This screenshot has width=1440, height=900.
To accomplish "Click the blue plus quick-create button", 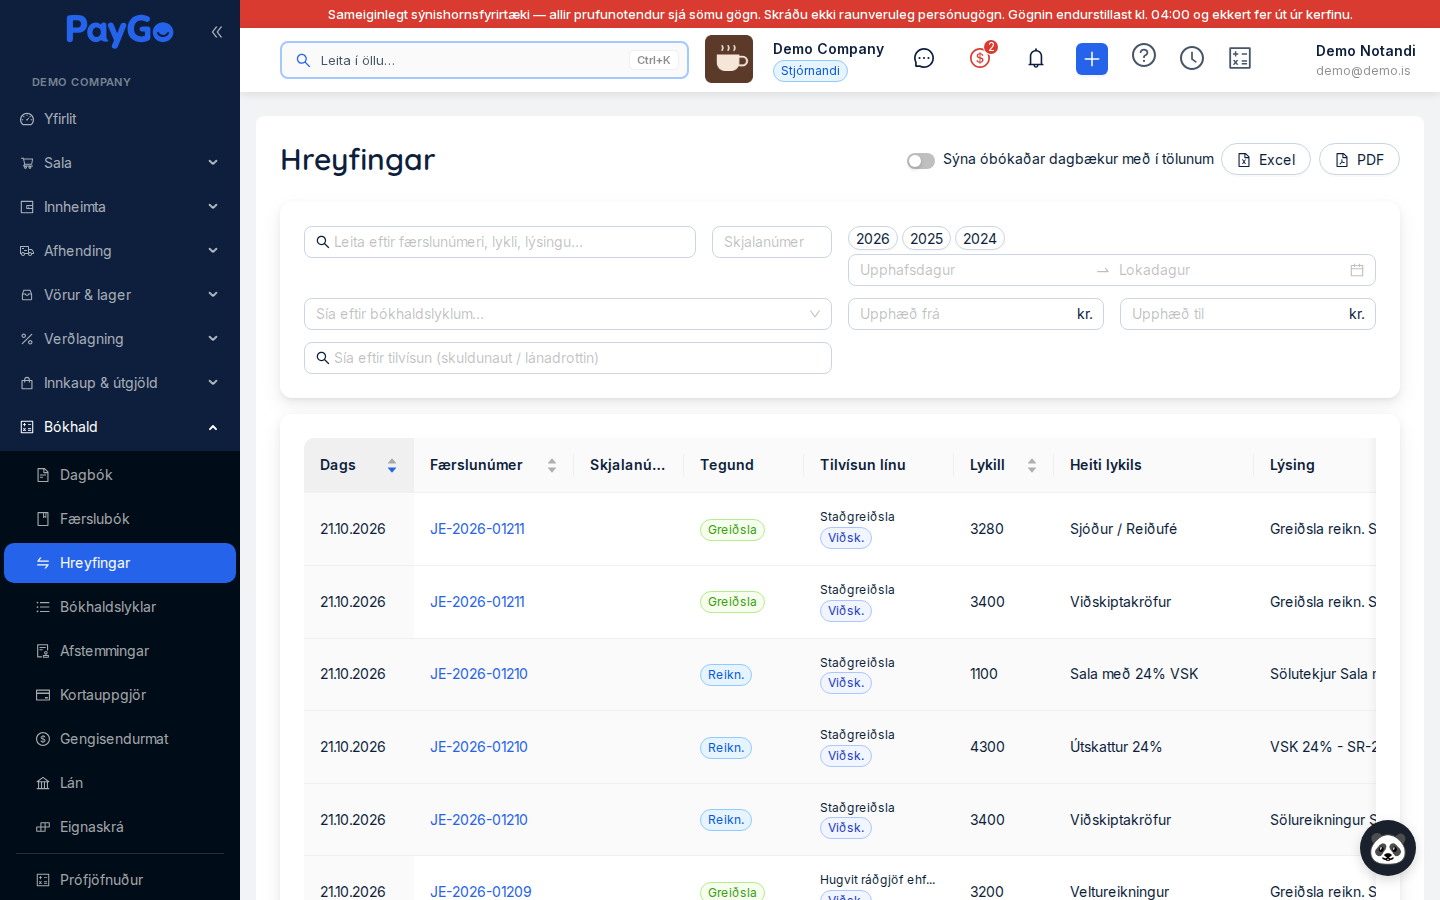I will [1092, 59].
